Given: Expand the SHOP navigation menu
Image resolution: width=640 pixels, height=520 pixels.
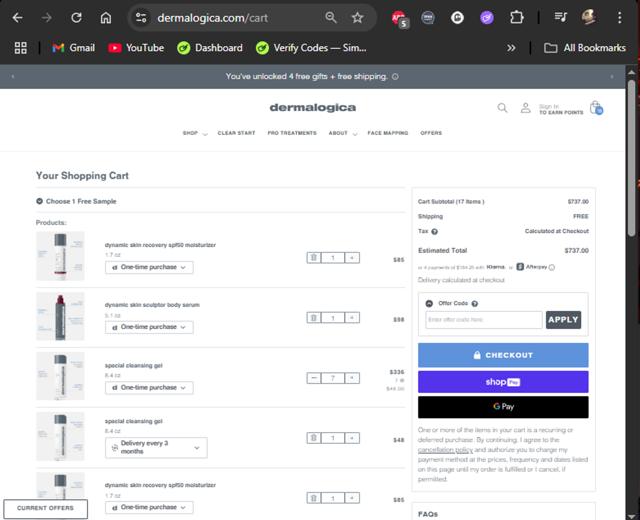Looking at the screenshot, I should (195, 133).
